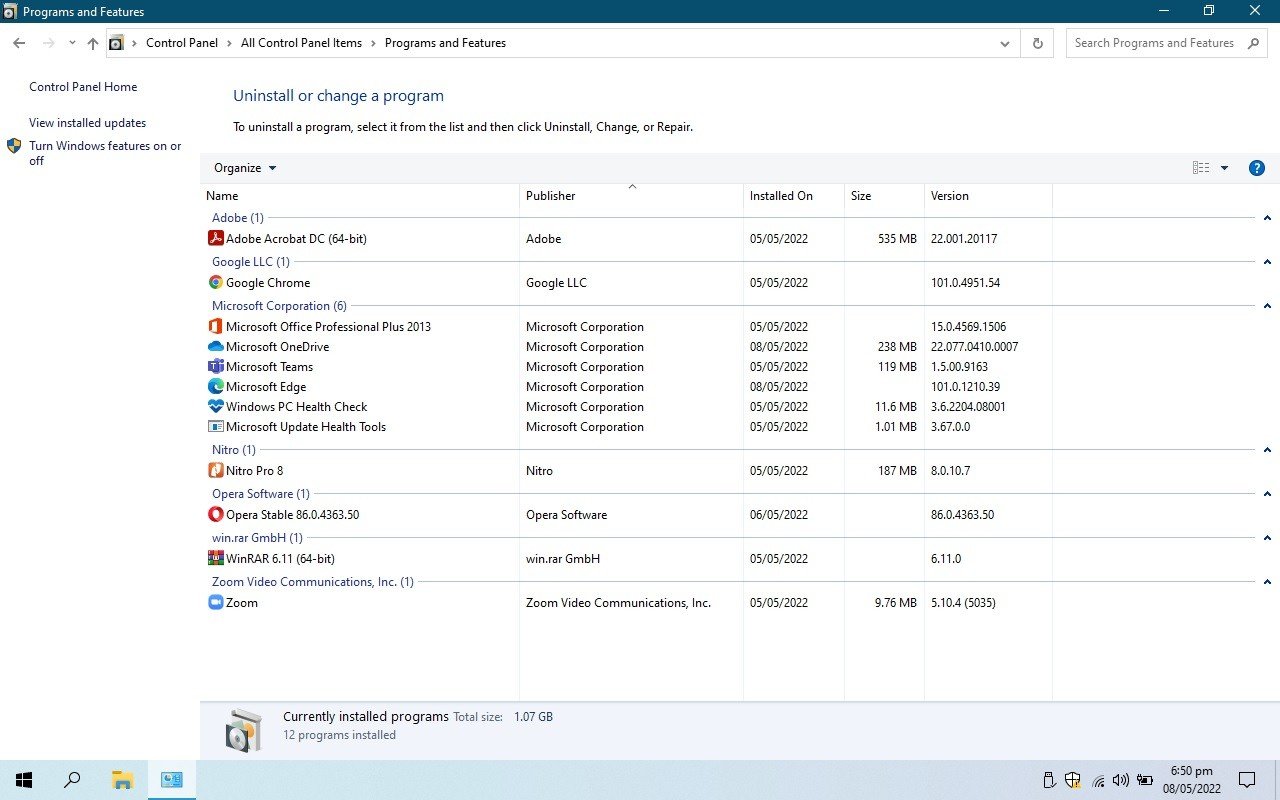Click the Adobe Acrobat DC program icon
This screenshot has width=1280, height=800.
215,239
